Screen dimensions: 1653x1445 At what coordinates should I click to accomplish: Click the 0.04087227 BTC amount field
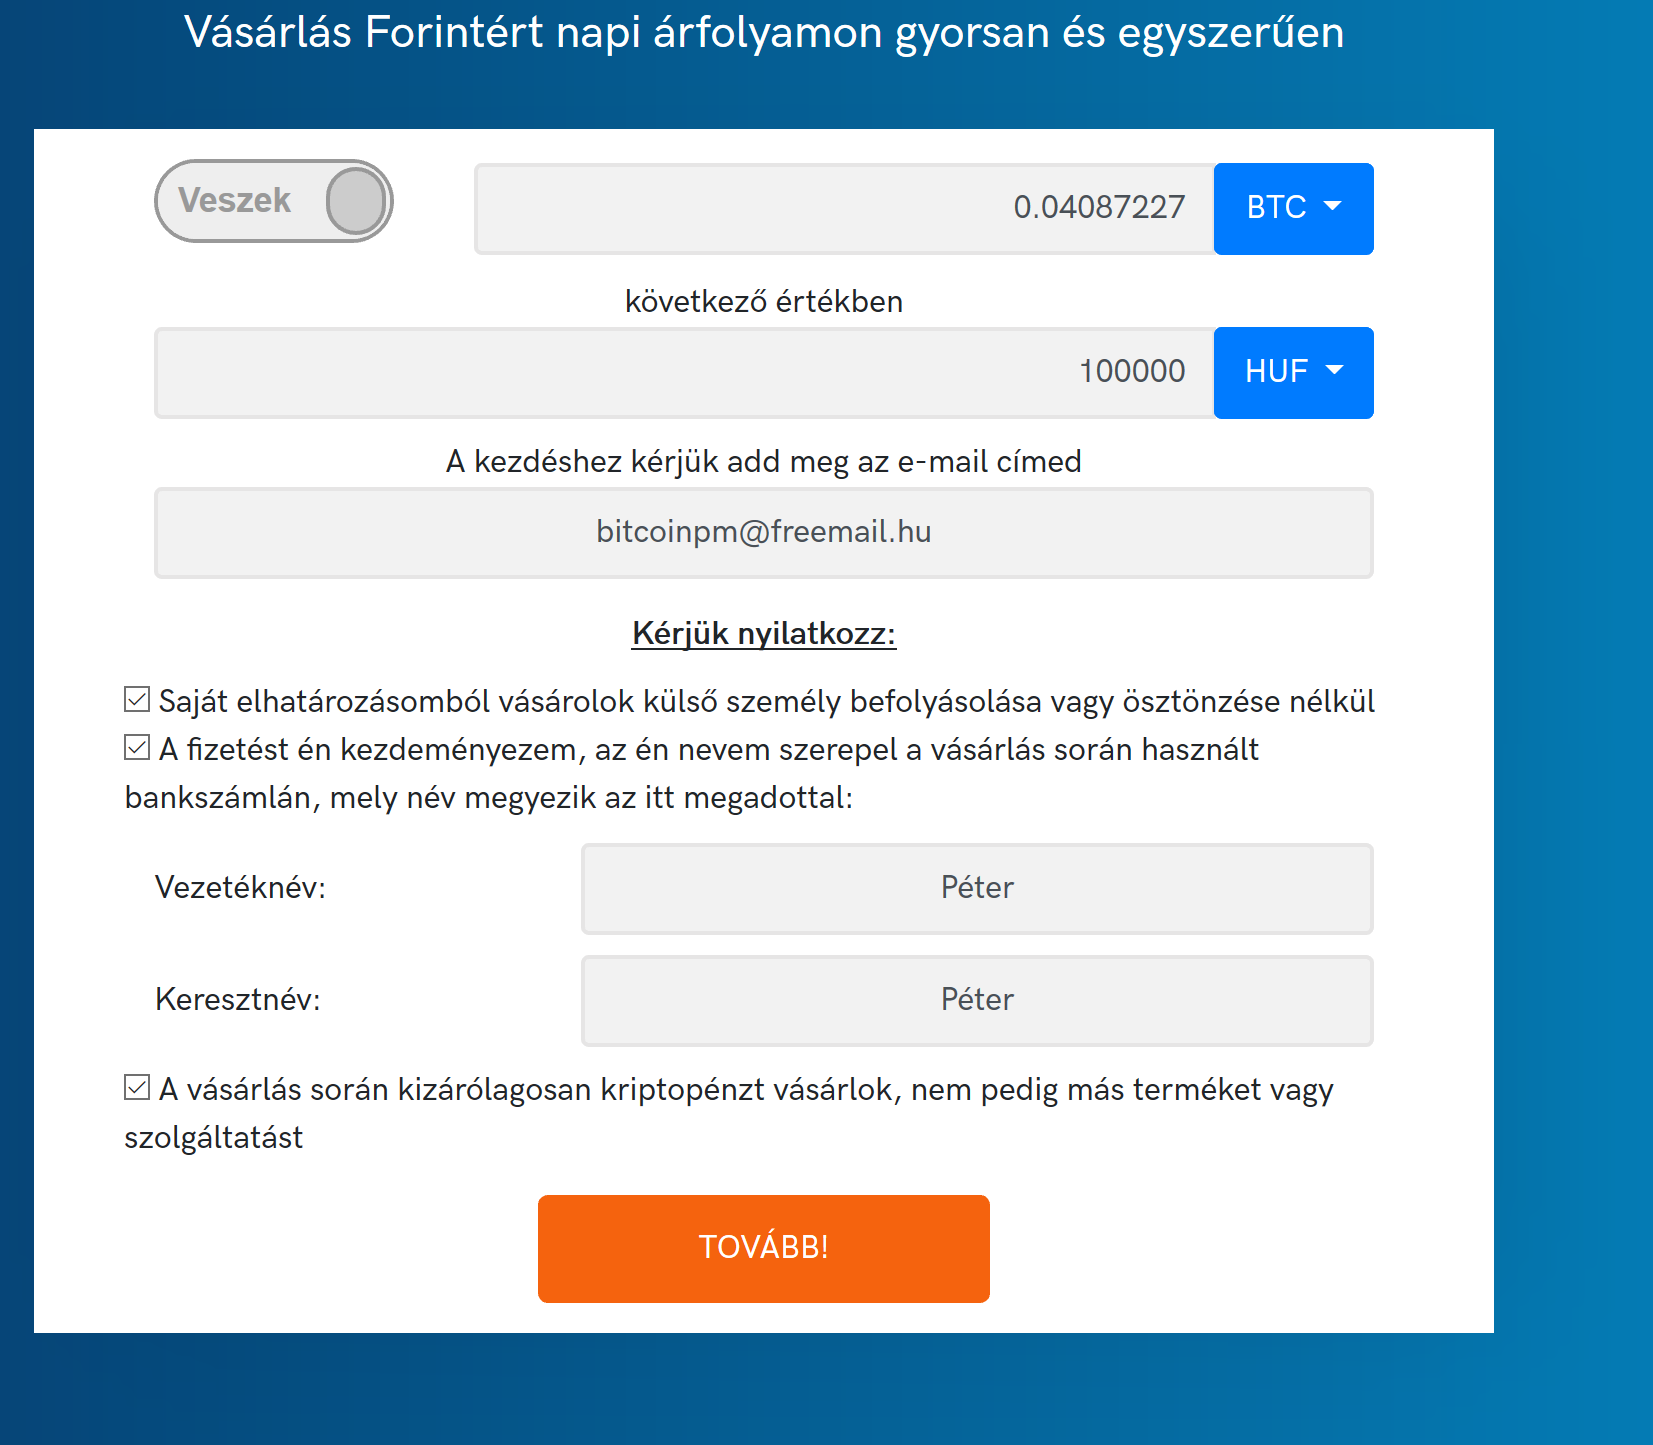(x=844, y=208)
